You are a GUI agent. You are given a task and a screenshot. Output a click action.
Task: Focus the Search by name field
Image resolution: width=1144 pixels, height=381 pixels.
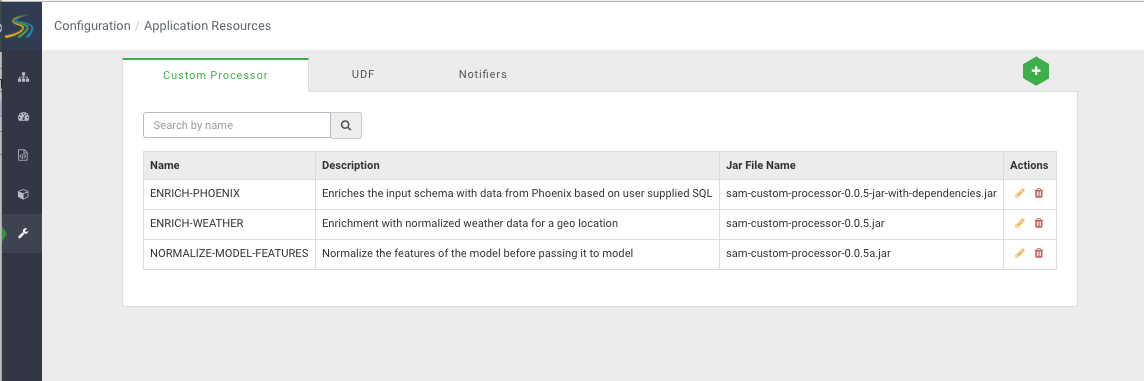point(237,126)
